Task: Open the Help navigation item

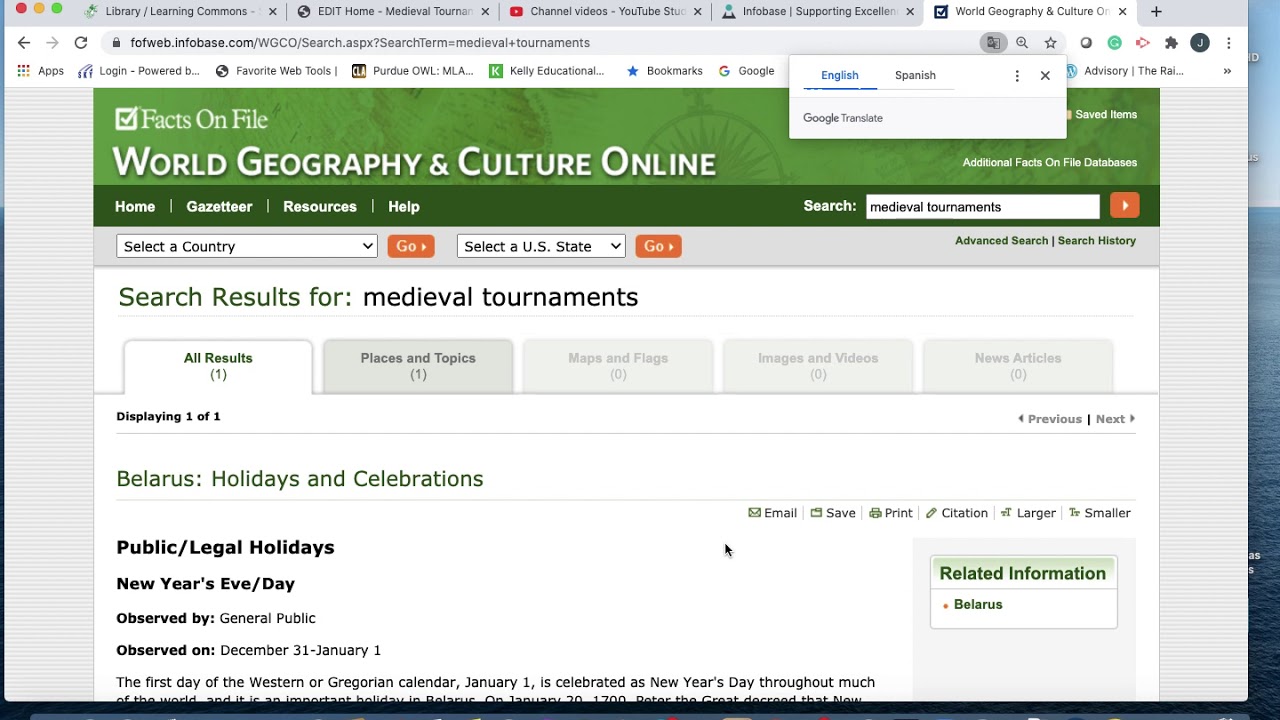Action: tap(404, 206)
